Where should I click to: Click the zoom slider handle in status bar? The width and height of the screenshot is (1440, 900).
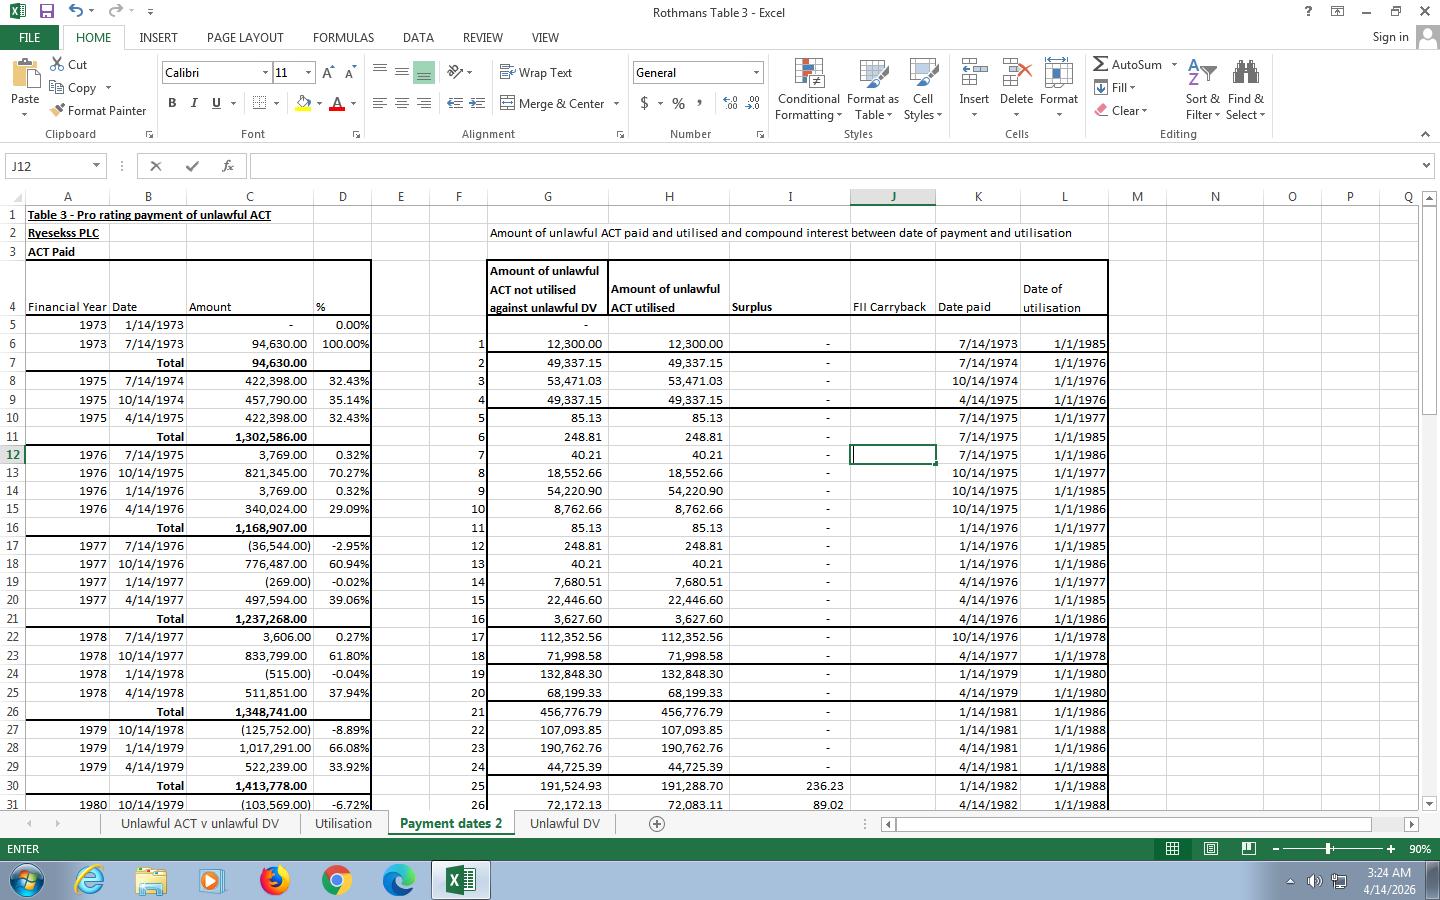[1329, 849]
